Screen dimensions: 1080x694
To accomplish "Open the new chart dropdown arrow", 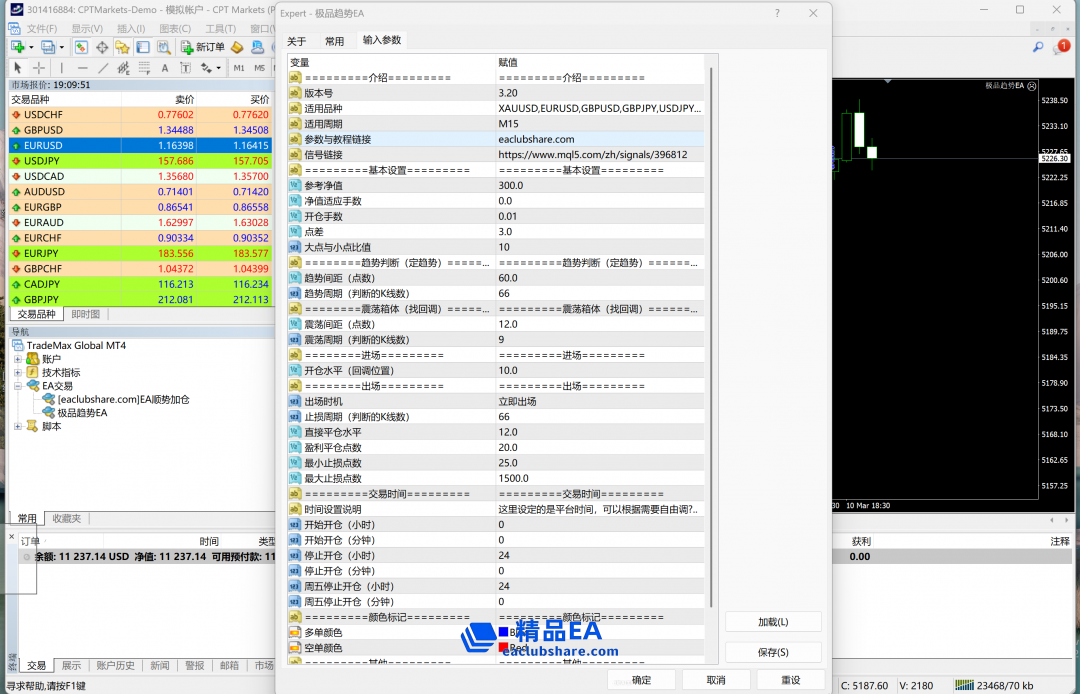I will tap(29, 47).
